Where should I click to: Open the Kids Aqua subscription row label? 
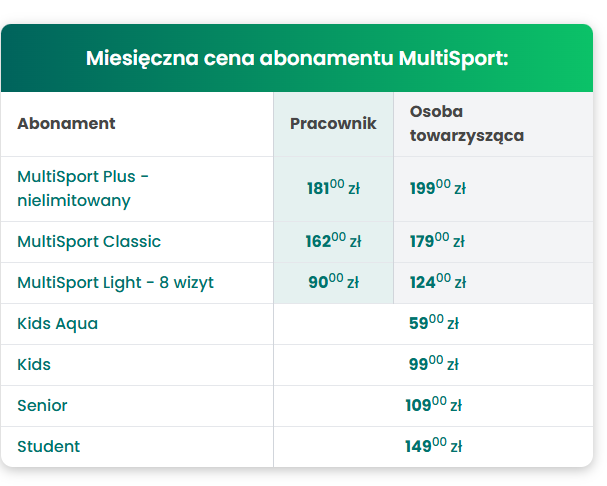point(57,324)
